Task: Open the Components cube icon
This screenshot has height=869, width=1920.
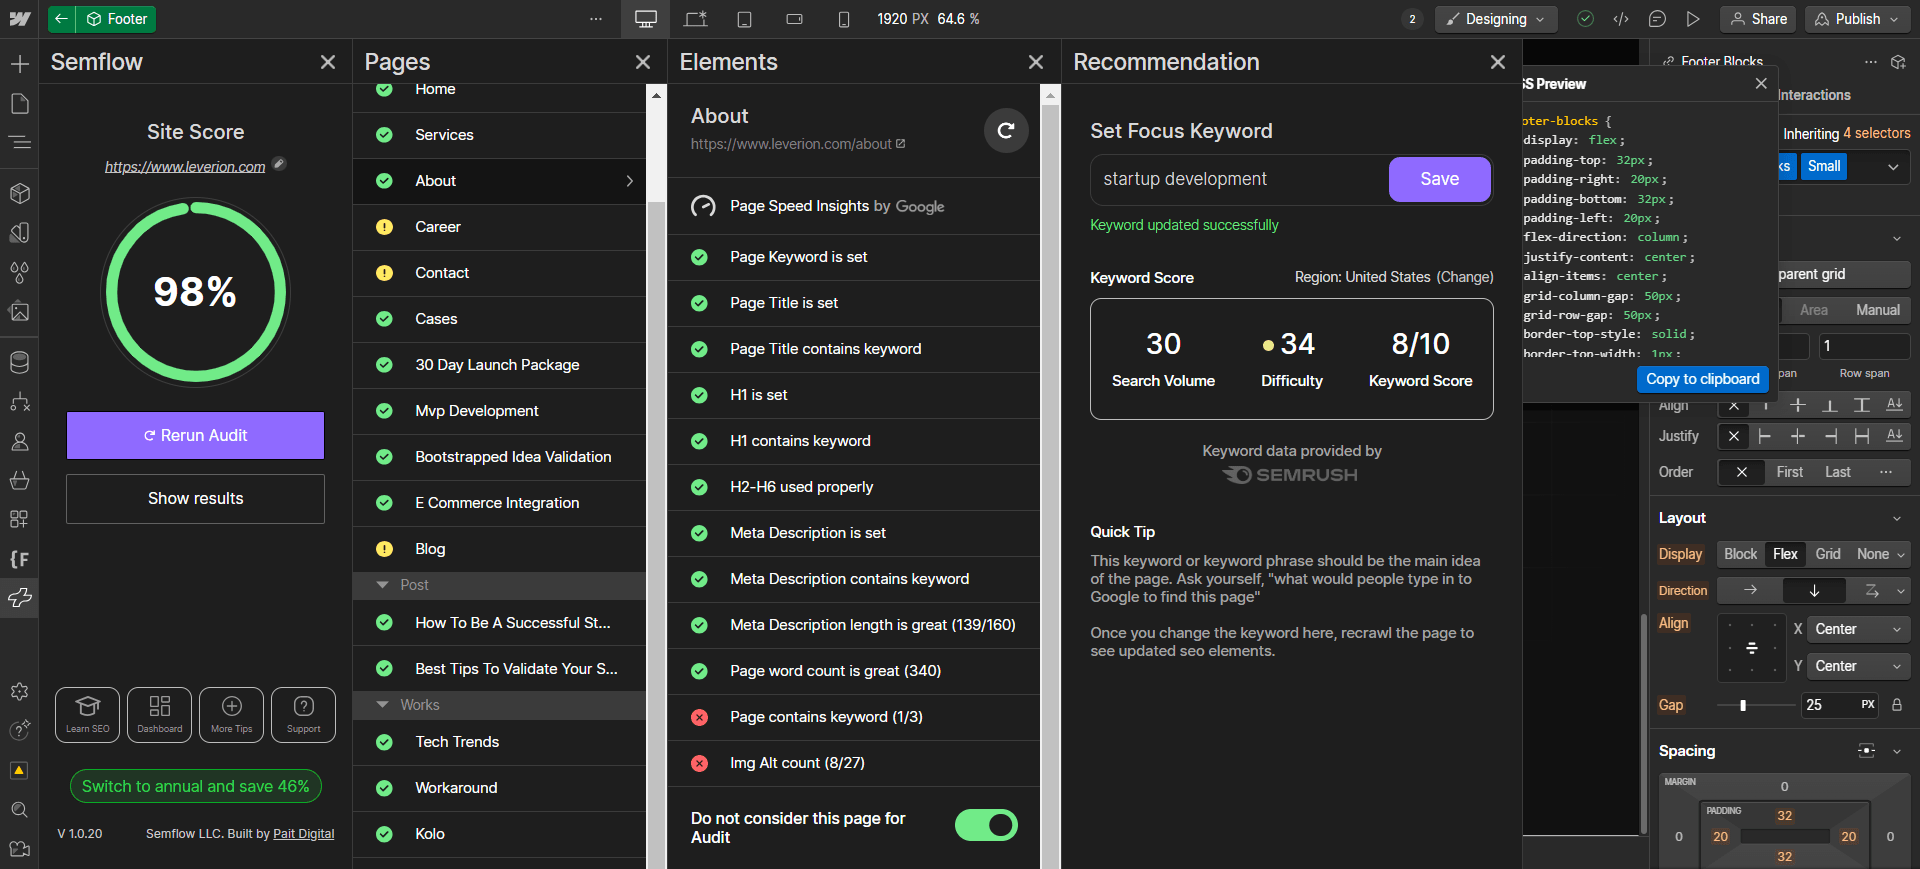Action: pos(19,193)
